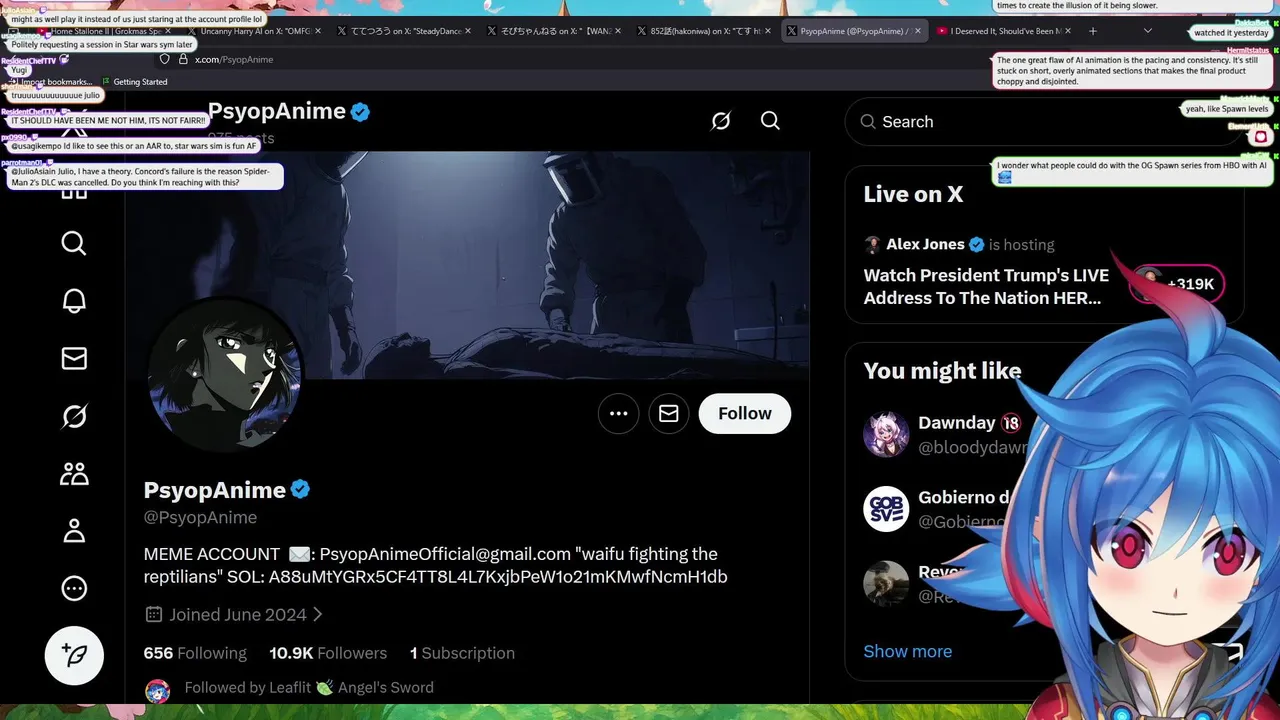Click the address bar x.com/PsyopAnime

(x=234, y=59)
